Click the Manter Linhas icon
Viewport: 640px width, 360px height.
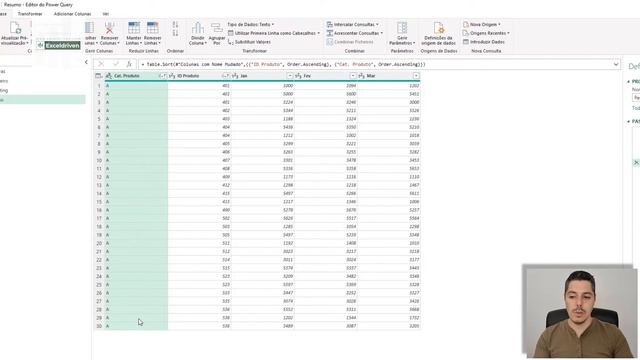coord(134,28)
